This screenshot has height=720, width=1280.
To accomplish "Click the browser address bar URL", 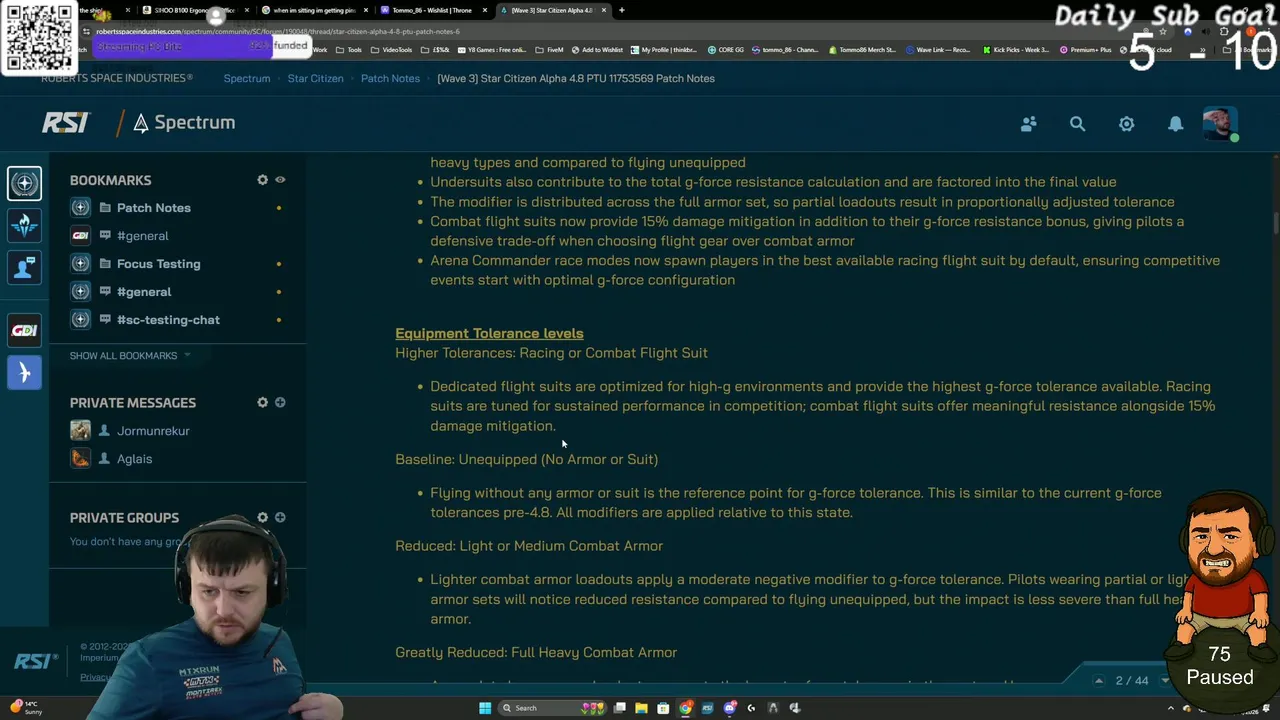I will (x=278, y=31).
